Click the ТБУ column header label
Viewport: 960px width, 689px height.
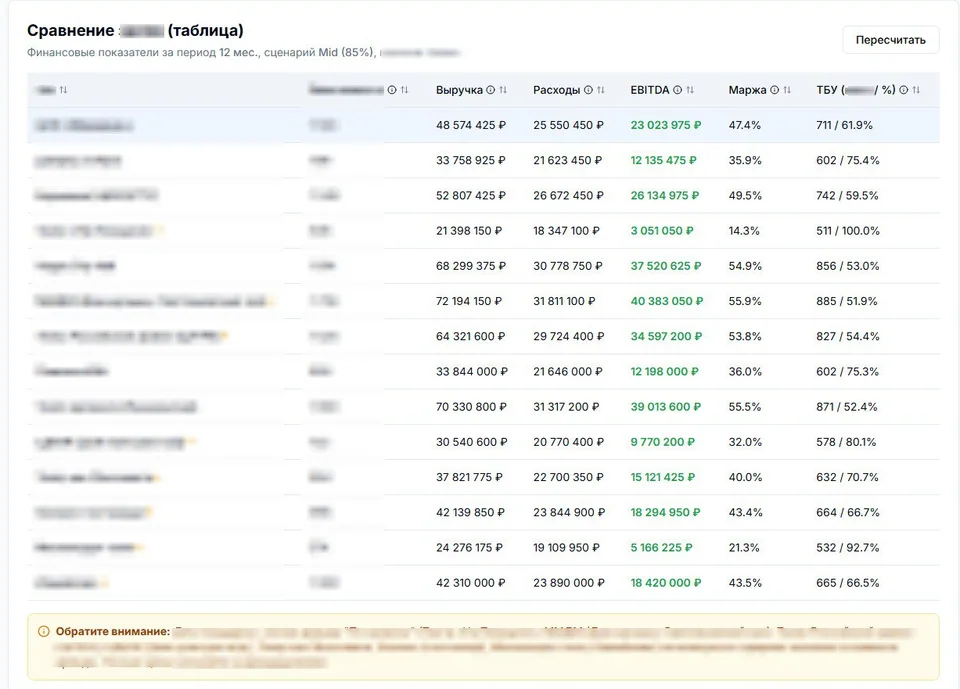pos(856,90)
